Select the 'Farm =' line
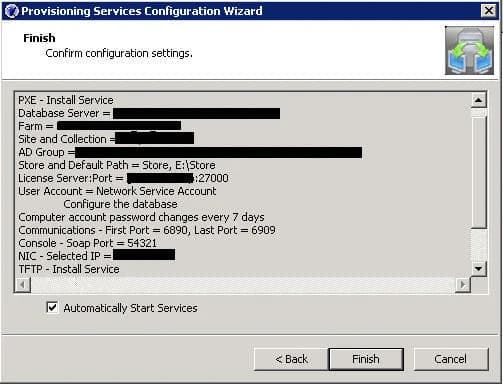503x384 pixels. point(100,126)
